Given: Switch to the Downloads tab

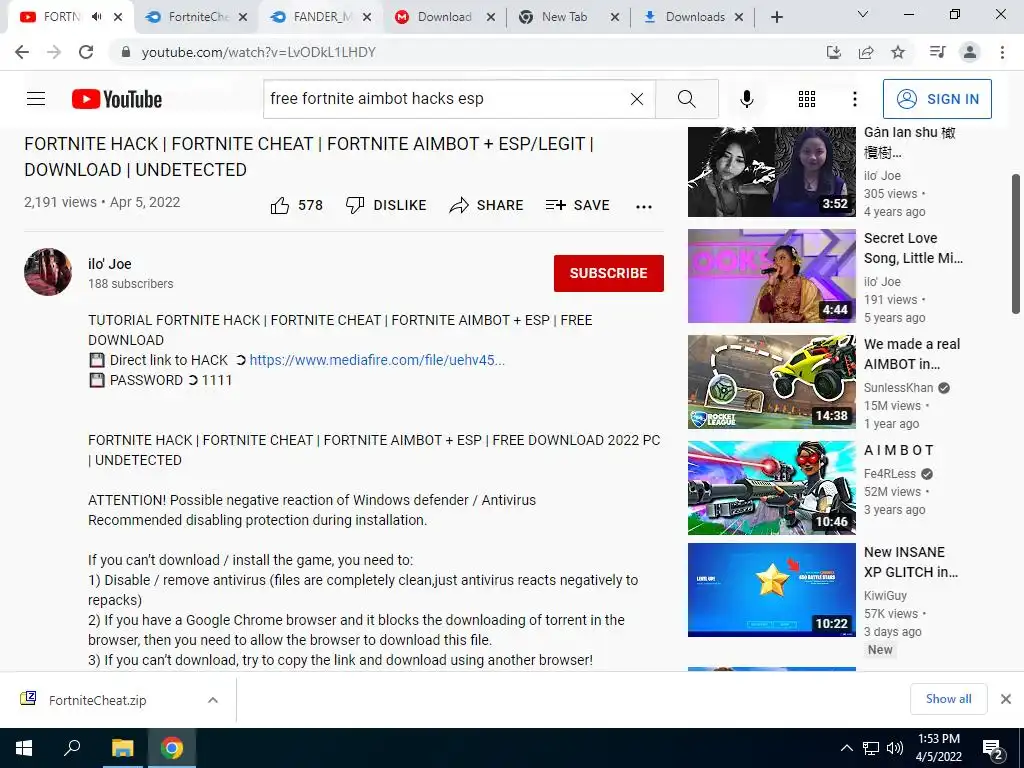Looking at the screenshot, I should (695, 17).
